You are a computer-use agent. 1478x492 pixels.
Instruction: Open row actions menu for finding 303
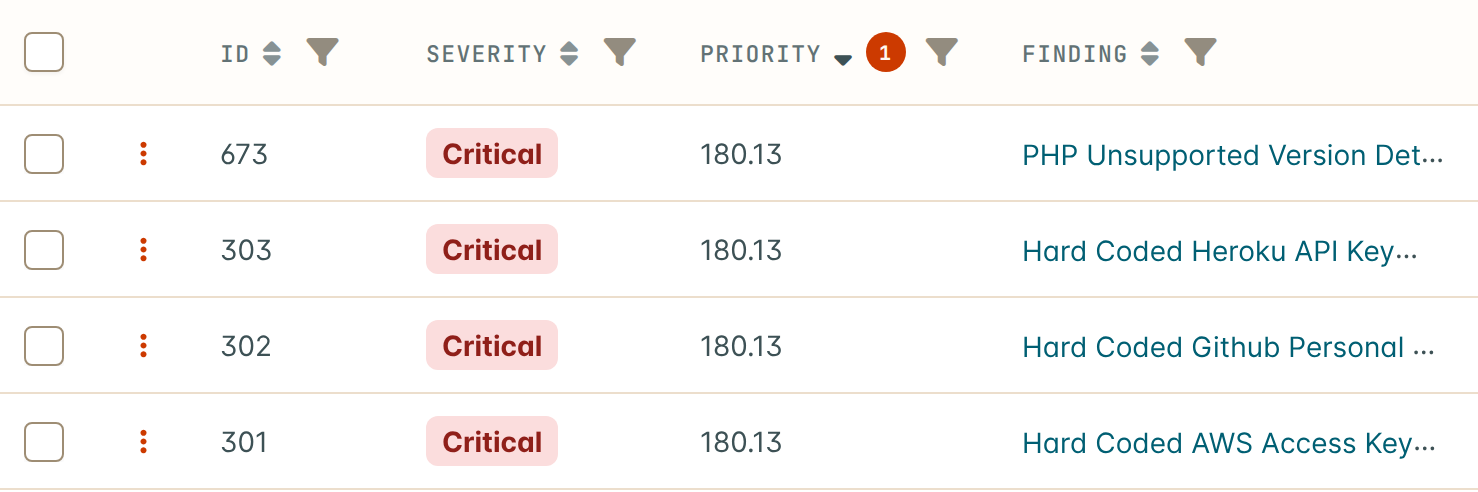click(143, 250)
